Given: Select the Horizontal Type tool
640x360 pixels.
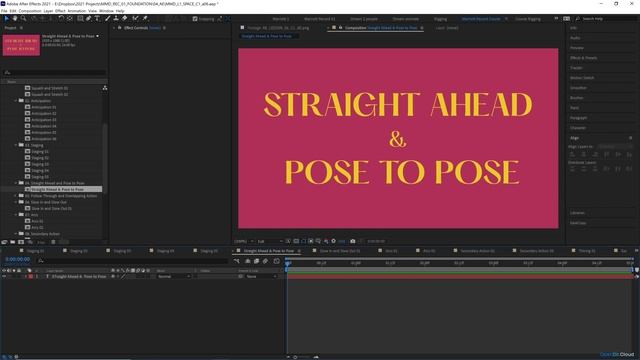Looking at the screenshot, I should pos(97,18).
